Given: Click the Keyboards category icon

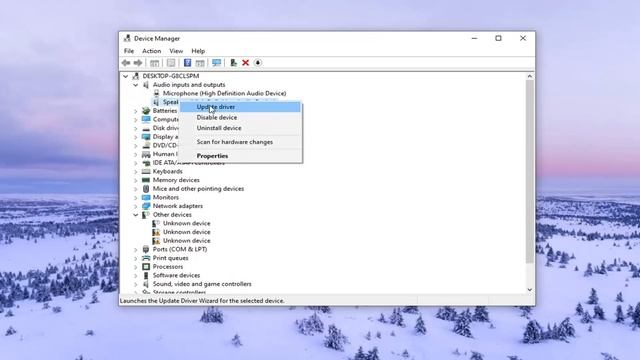Looking at the screenshot, I should [146, 171].
